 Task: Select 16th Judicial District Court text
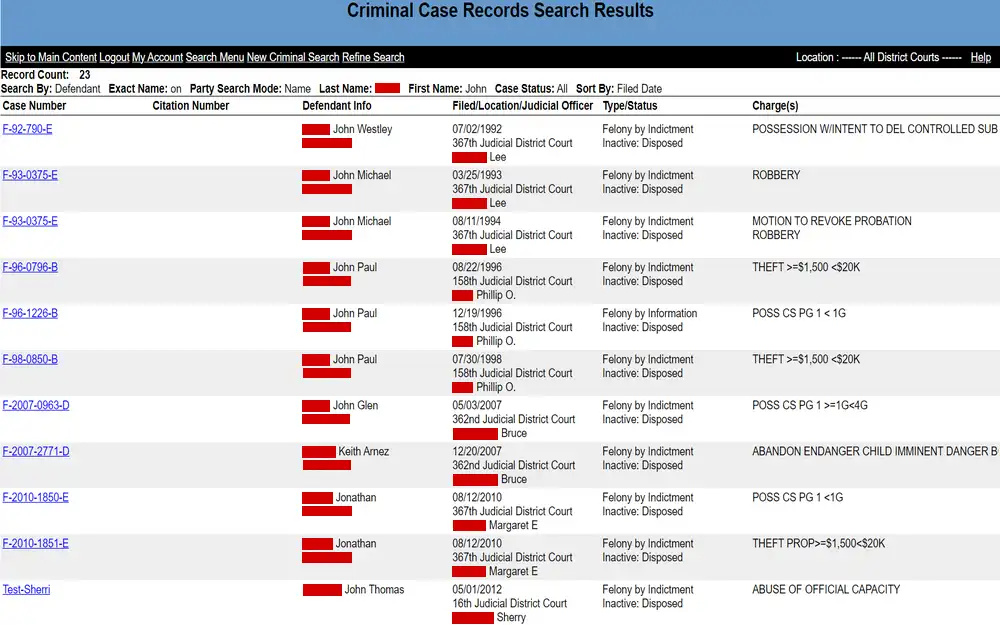tap(510, 603)
